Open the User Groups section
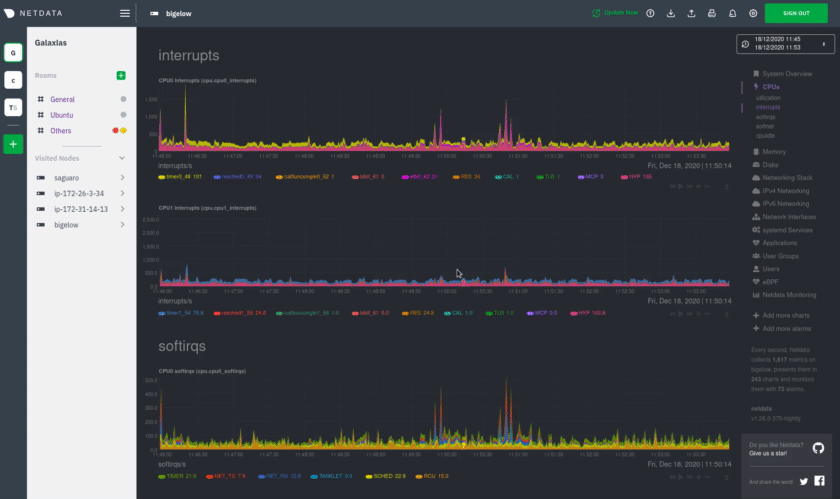 pos(780,256)
